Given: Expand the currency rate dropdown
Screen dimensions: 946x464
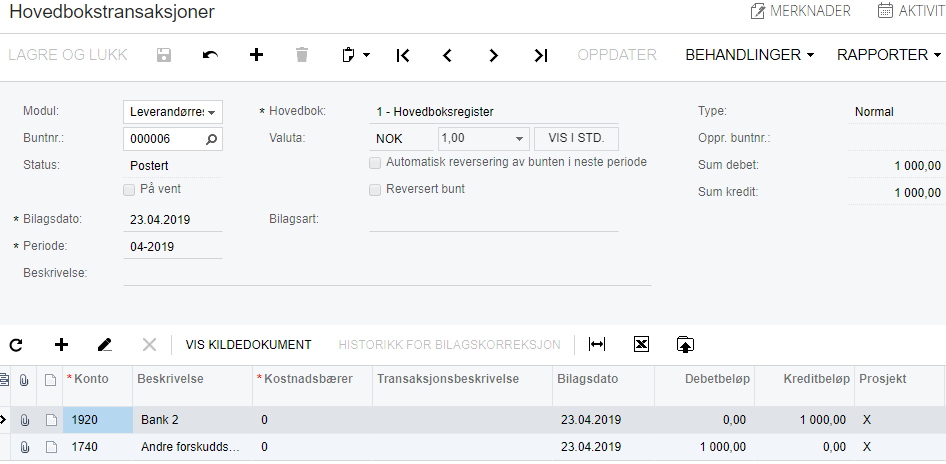Looking at the screenshot, I should pyautogui.click(x=520, y=139).
